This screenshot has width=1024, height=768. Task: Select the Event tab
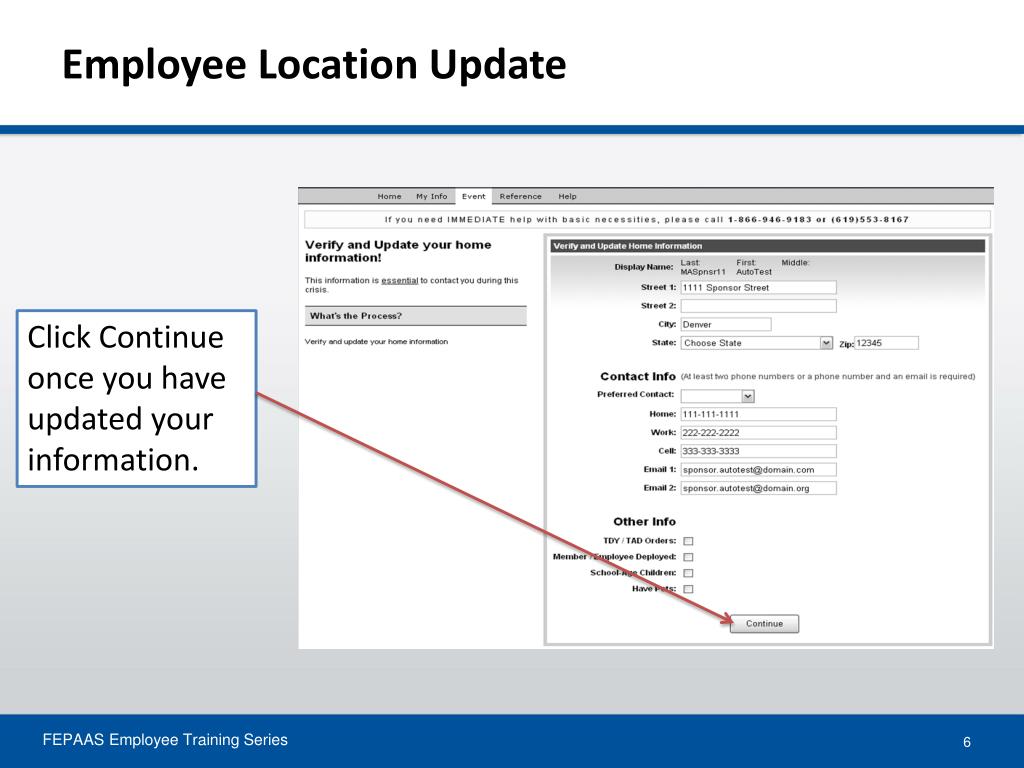click(473, 197)
